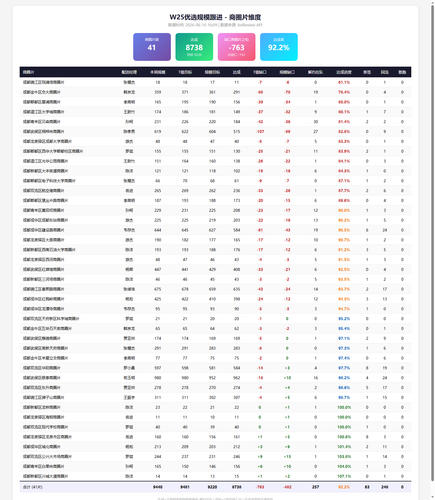Screen dimensions: 435x500
Task: Click the "-107" gap cell
Action: point(260,131)
